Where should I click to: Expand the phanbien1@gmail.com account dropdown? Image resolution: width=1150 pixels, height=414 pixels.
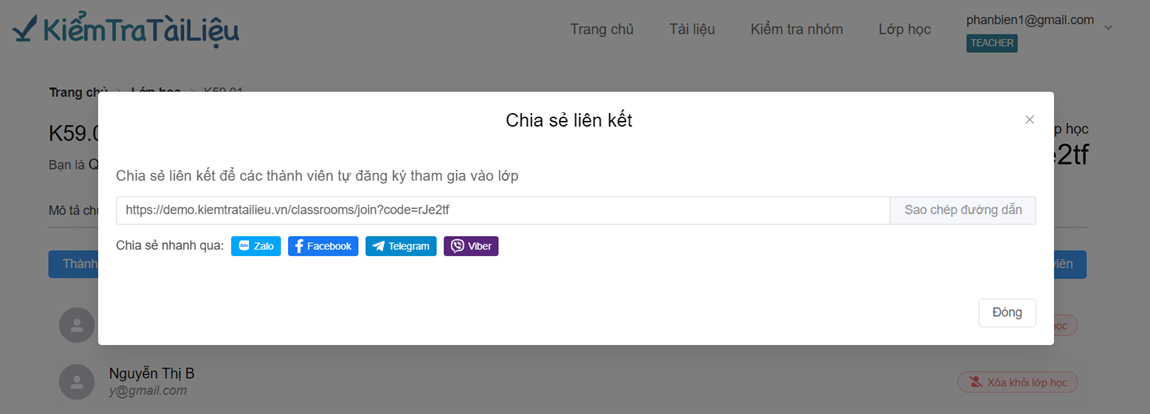(x=1108, y=28)
